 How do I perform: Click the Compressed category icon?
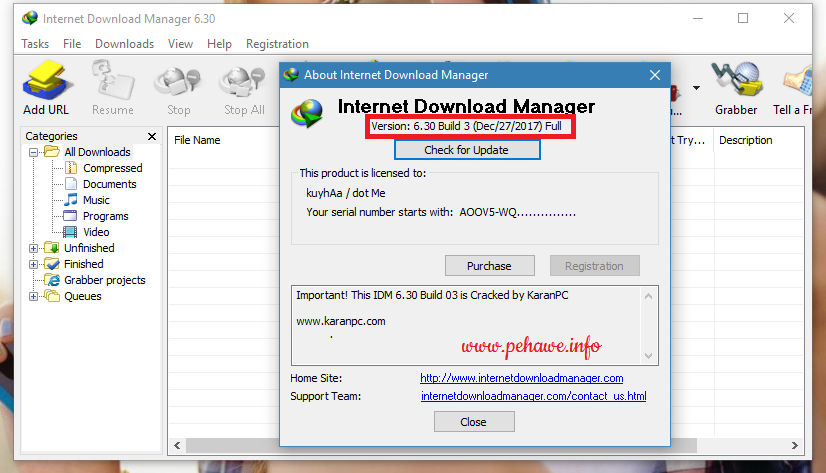coord(71,168)
